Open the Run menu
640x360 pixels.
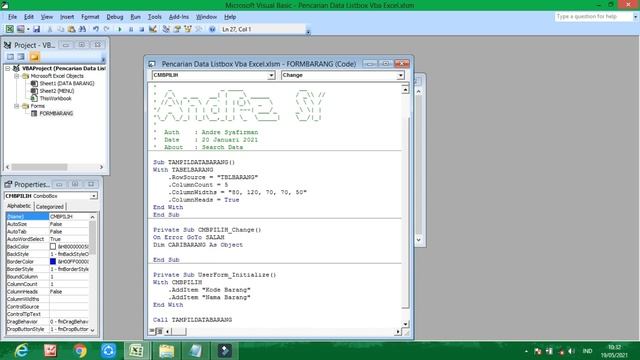click(x=136, y=17)
